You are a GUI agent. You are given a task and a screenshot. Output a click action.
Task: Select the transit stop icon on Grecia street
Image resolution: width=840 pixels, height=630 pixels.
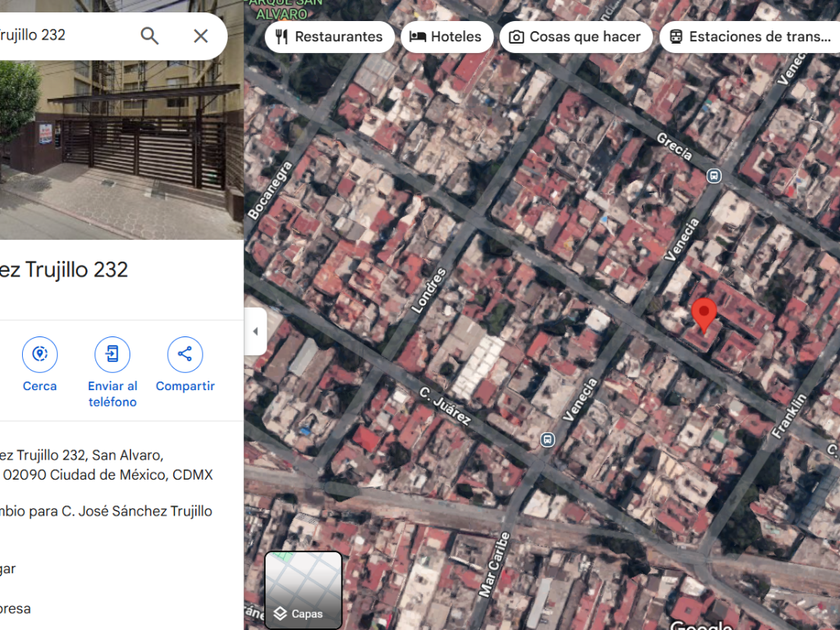point(714,176)
